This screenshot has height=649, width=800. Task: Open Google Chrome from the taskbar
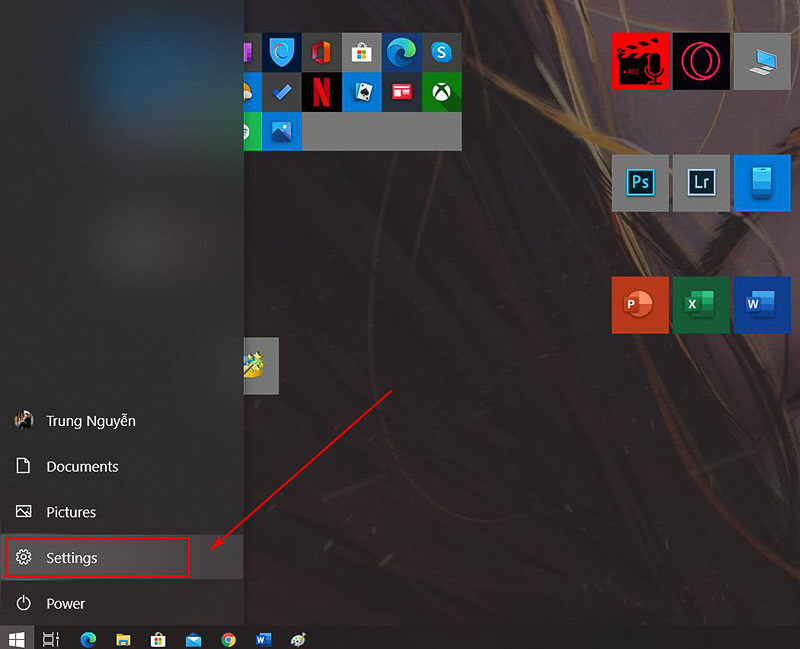point(229,639)
